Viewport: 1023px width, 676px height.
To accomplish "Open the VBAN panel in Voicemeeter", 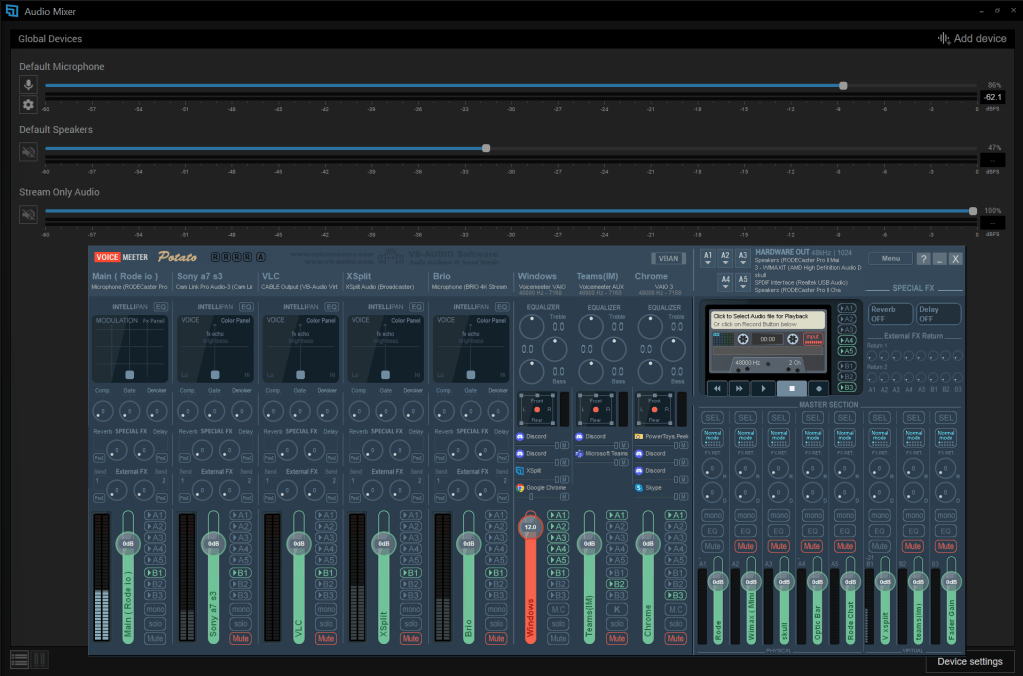I will pos(668,258).
